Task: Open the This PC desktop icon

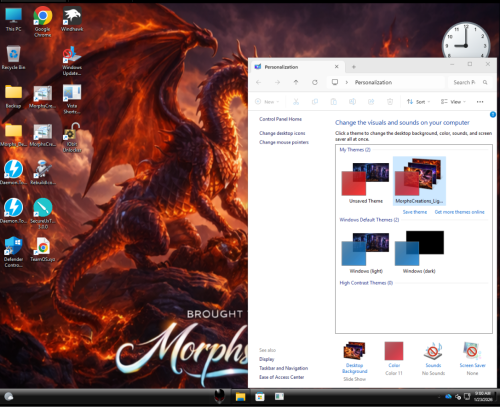Action: click(x=13, y=19)
